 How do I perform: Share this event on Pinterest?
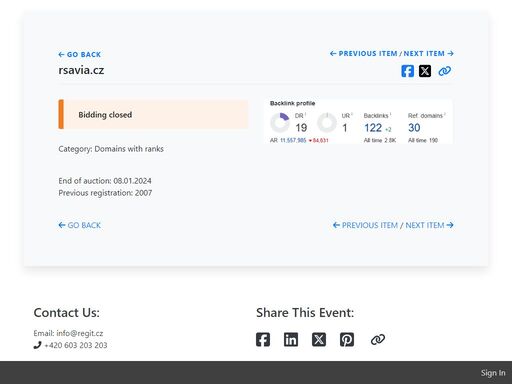point(347,340)
